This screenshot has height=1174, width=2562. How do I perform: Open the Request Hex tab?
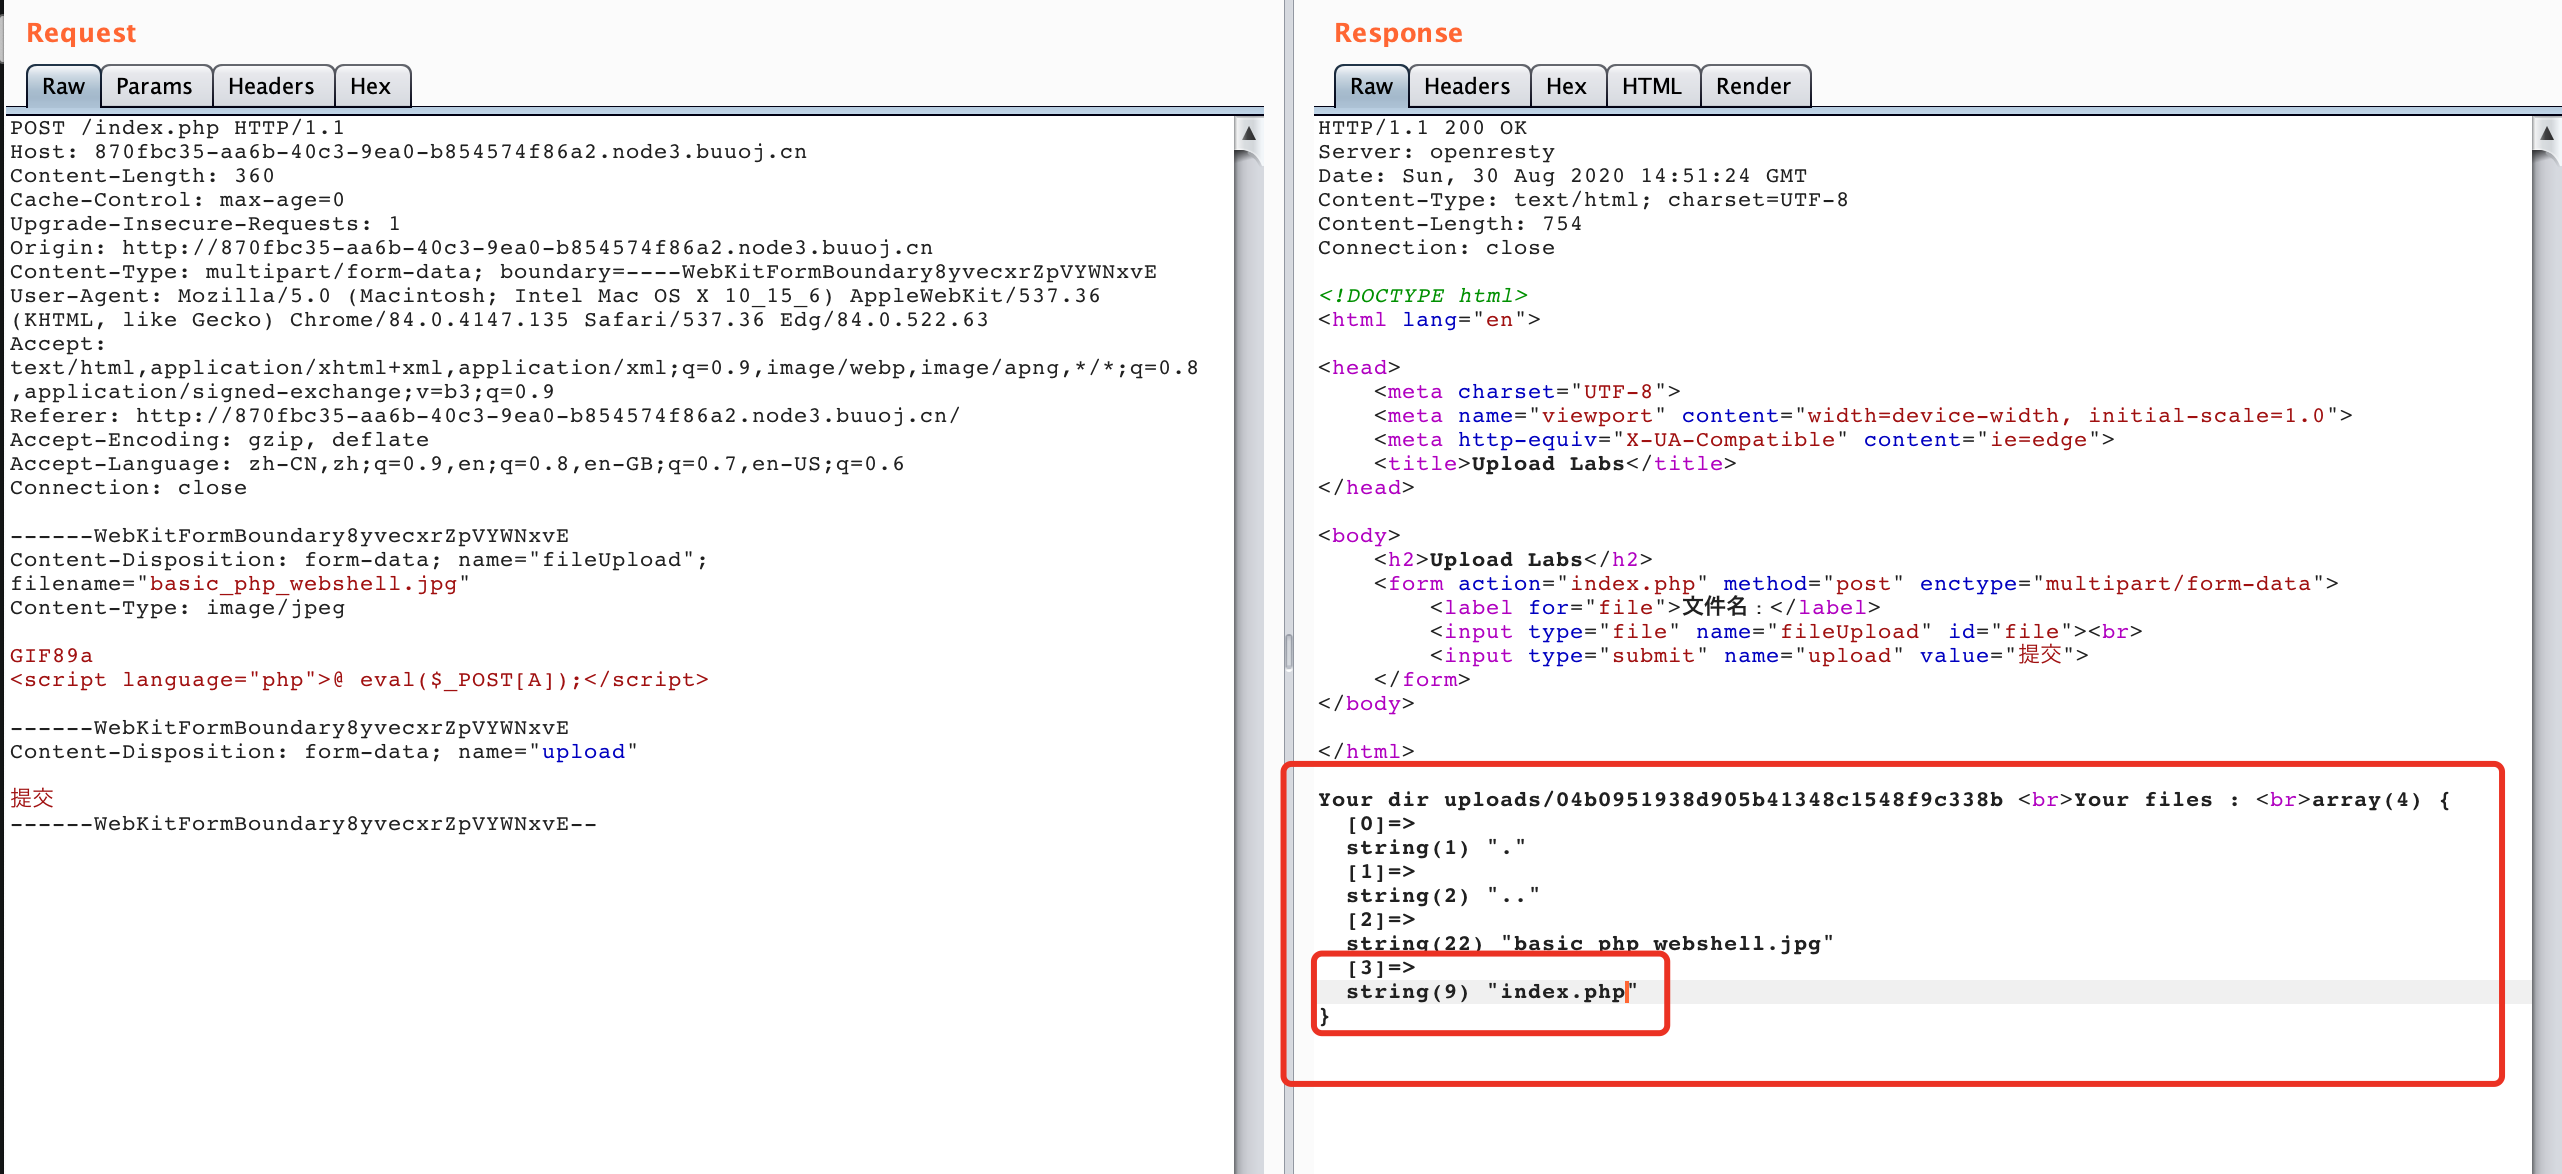[370, 86]
